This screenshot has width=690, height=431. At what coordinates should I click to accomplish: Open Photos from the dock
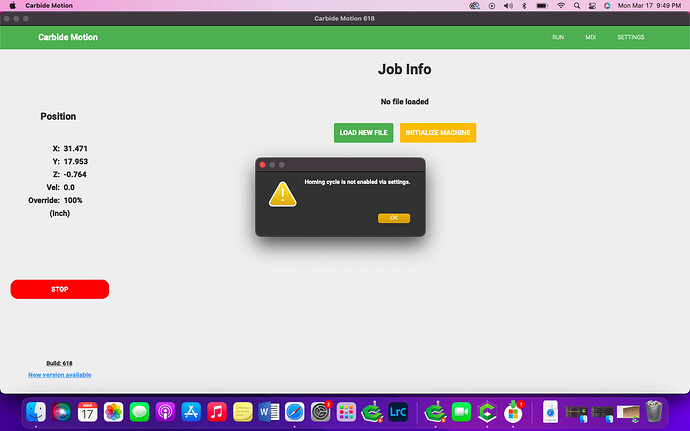tap(114, 412)
